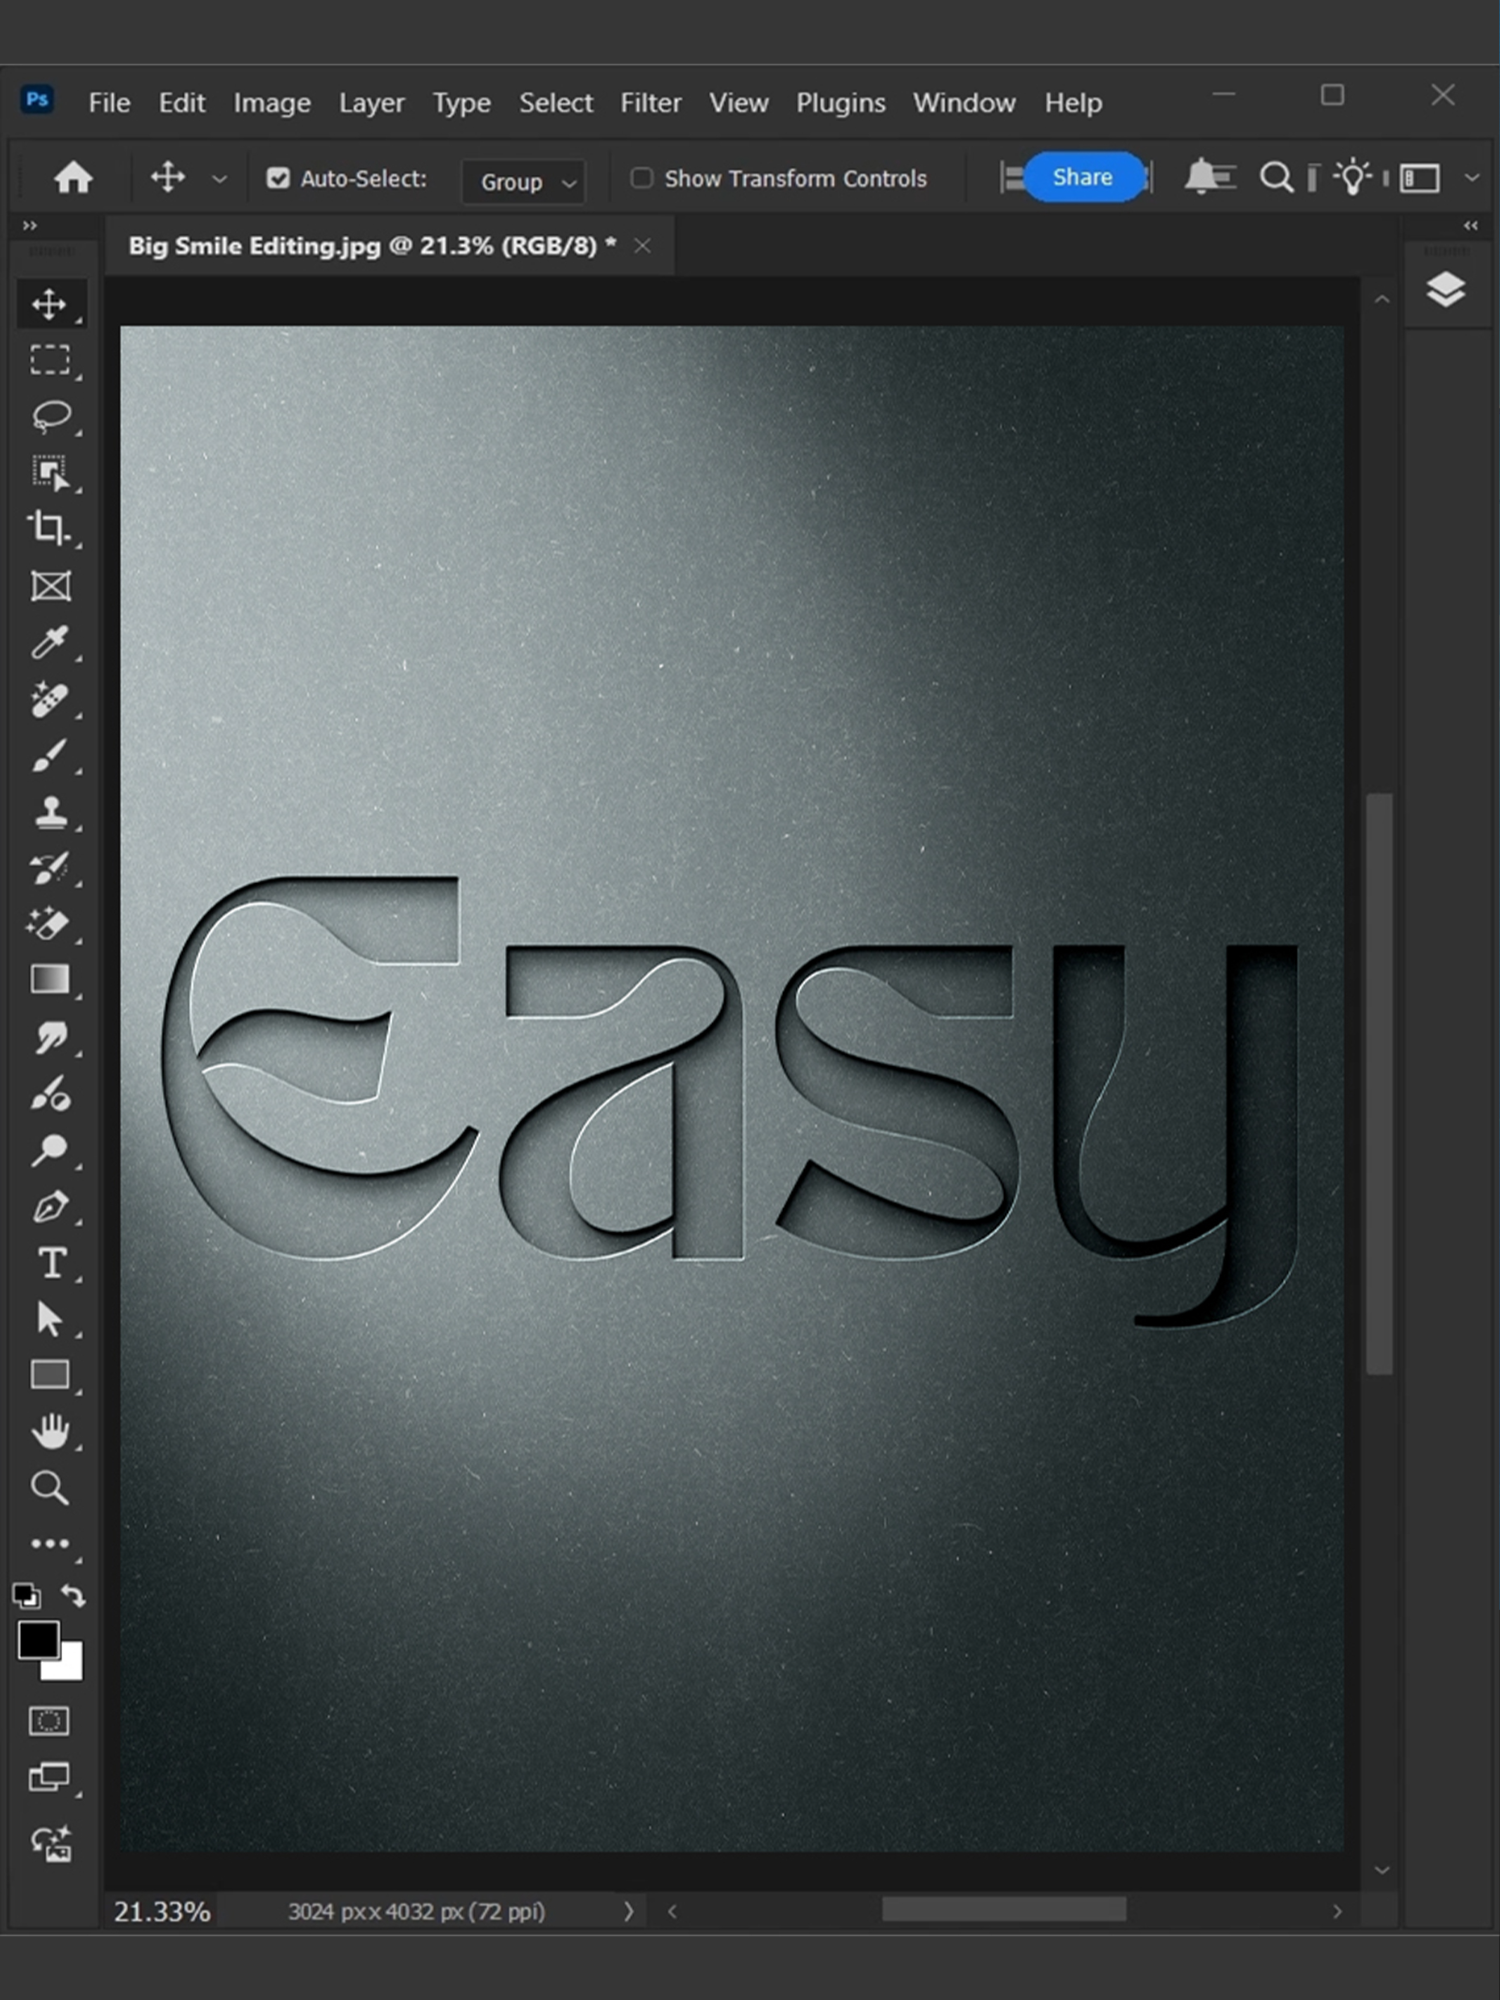The width and height of the screenshot is (1500, 2000).
Task: Reset default foreground and background colors
Action: [x=27, y=1595]
